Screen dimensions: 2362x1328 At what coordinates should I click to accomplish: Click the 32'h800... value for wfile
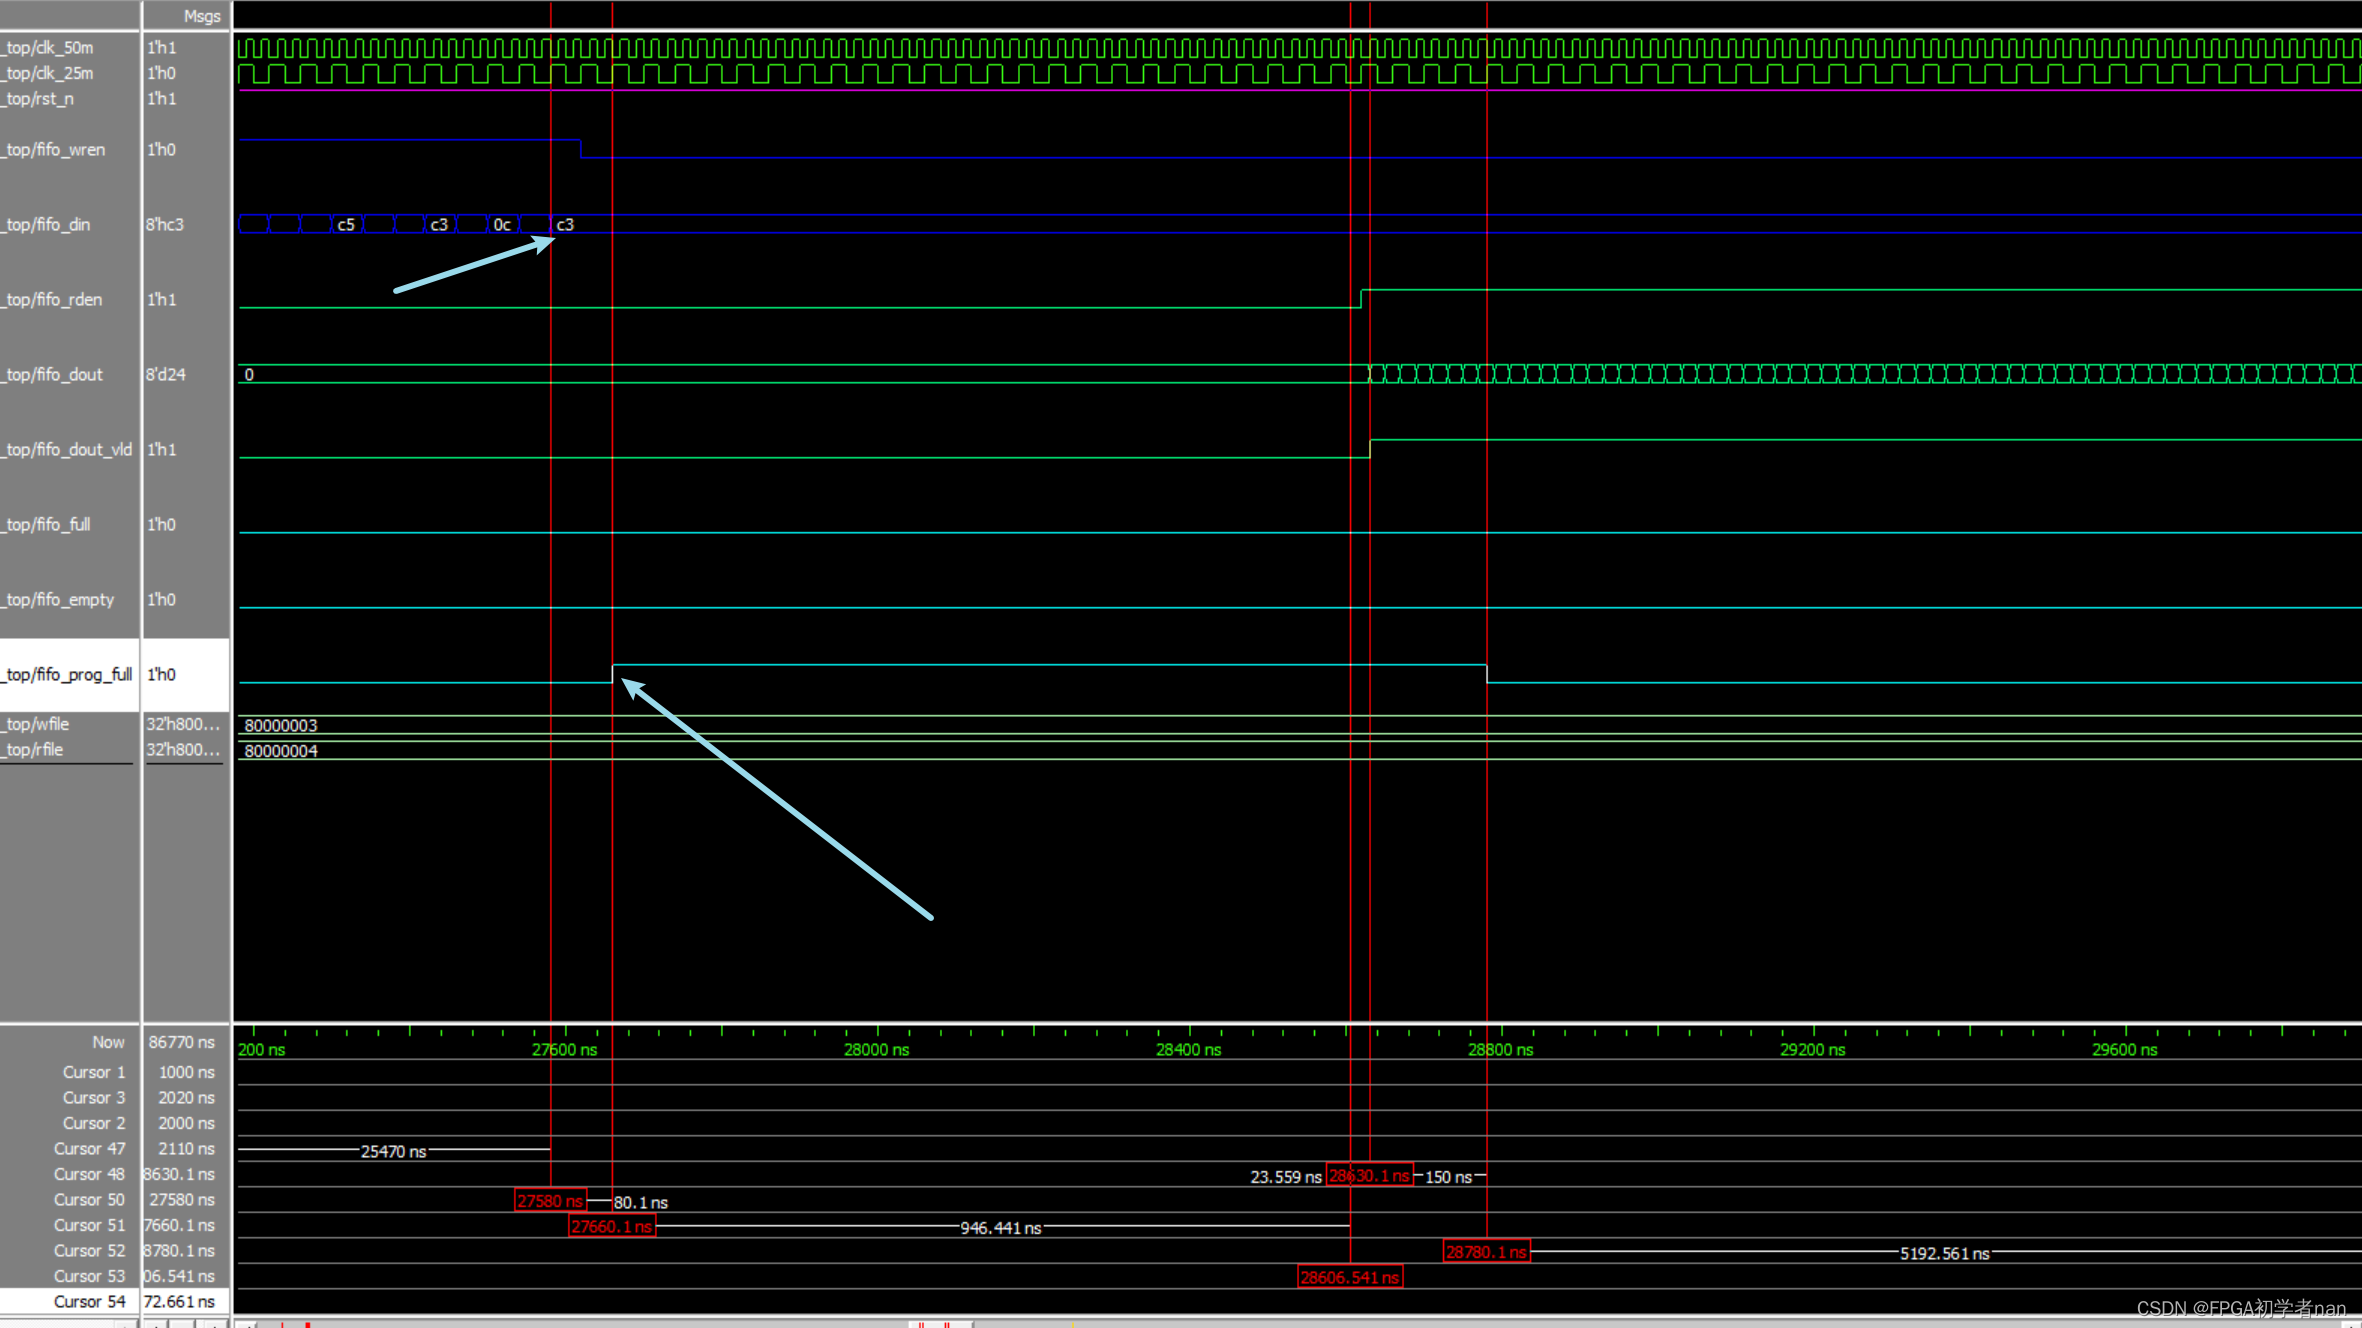(183, 724)
